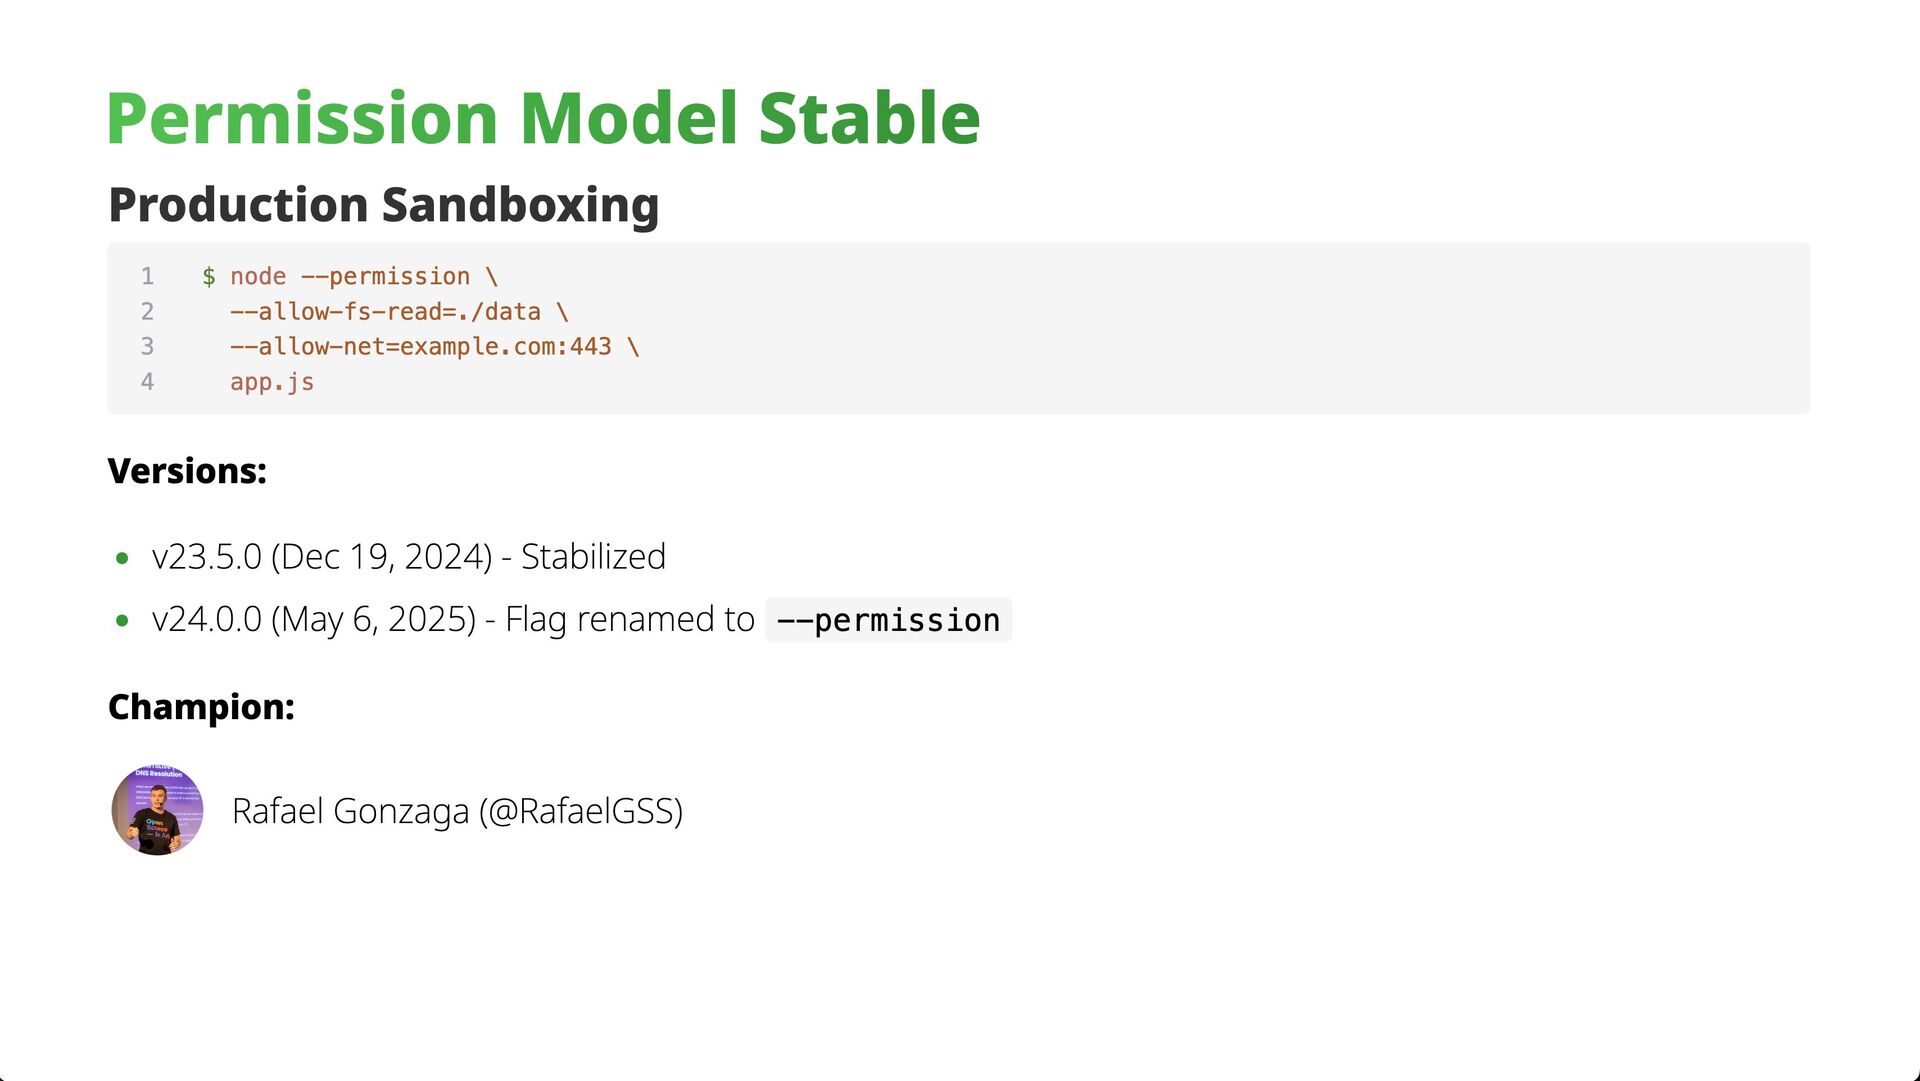The width and height of the screenshot is (1920, 1081).
Task: Click the Rafael Gonzaga (@RafaelGSS) name text
Action: 457,811
